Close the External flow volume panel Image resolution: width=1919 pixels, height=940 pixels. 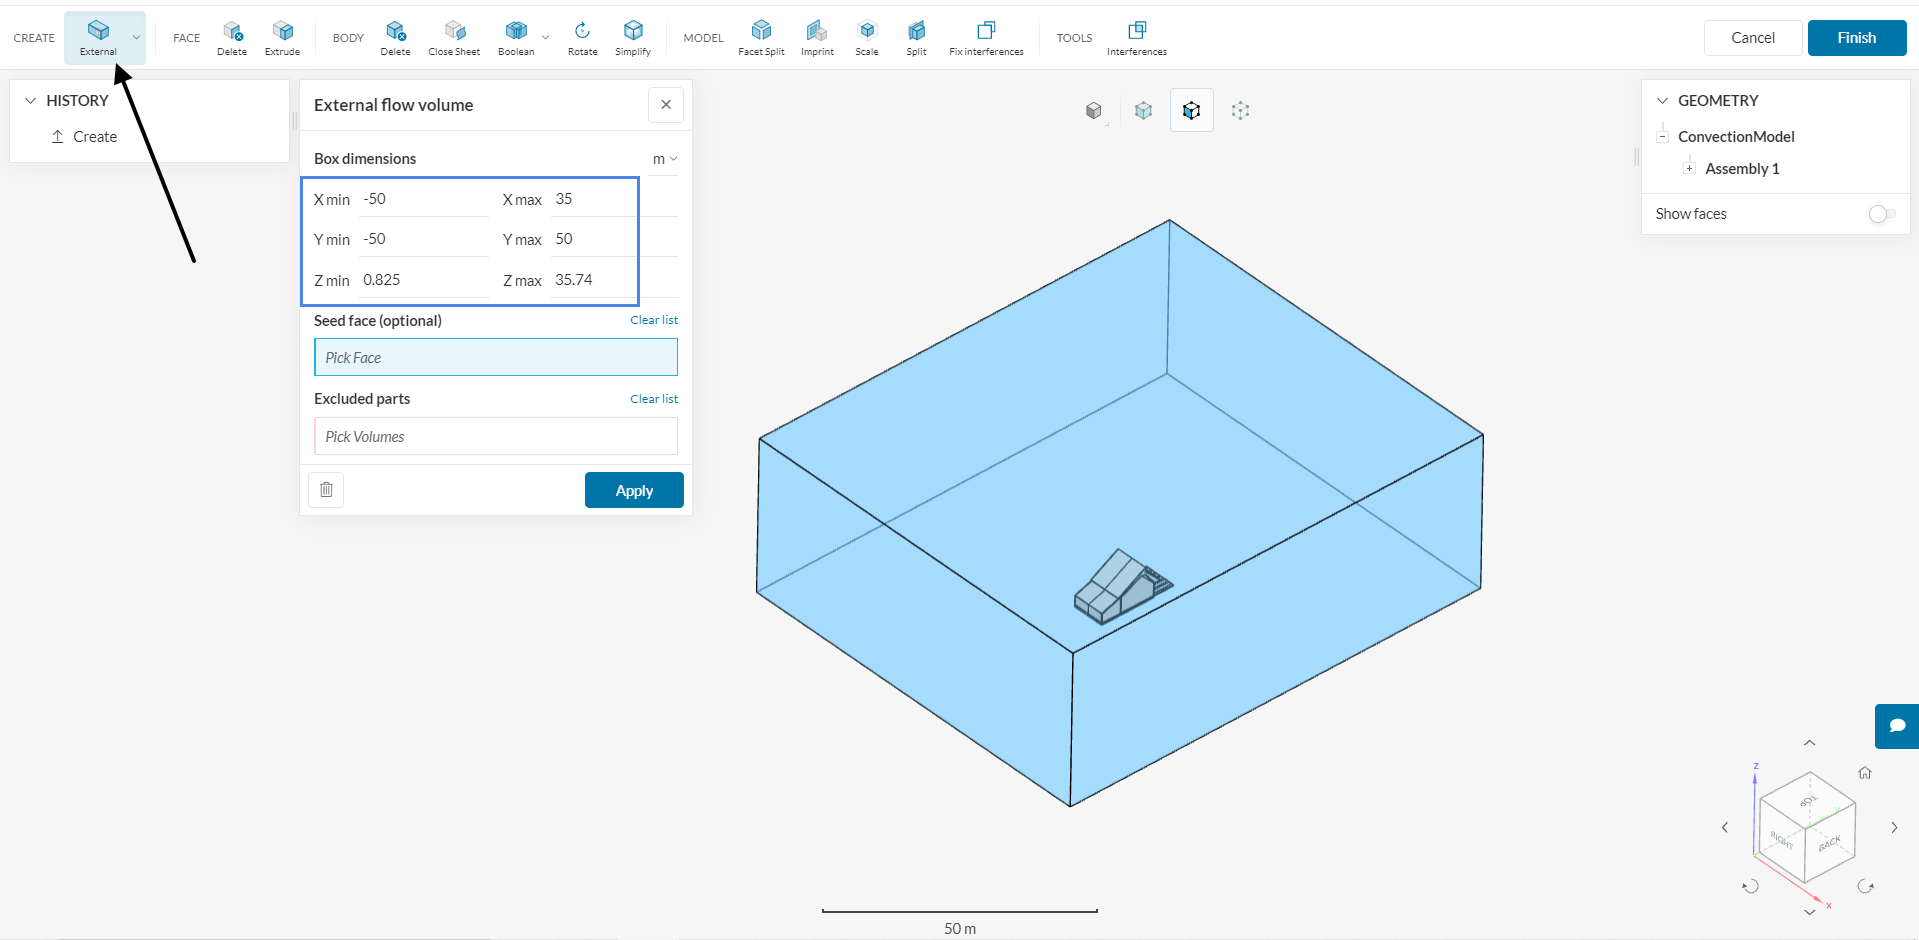click(x=666, y=105)
